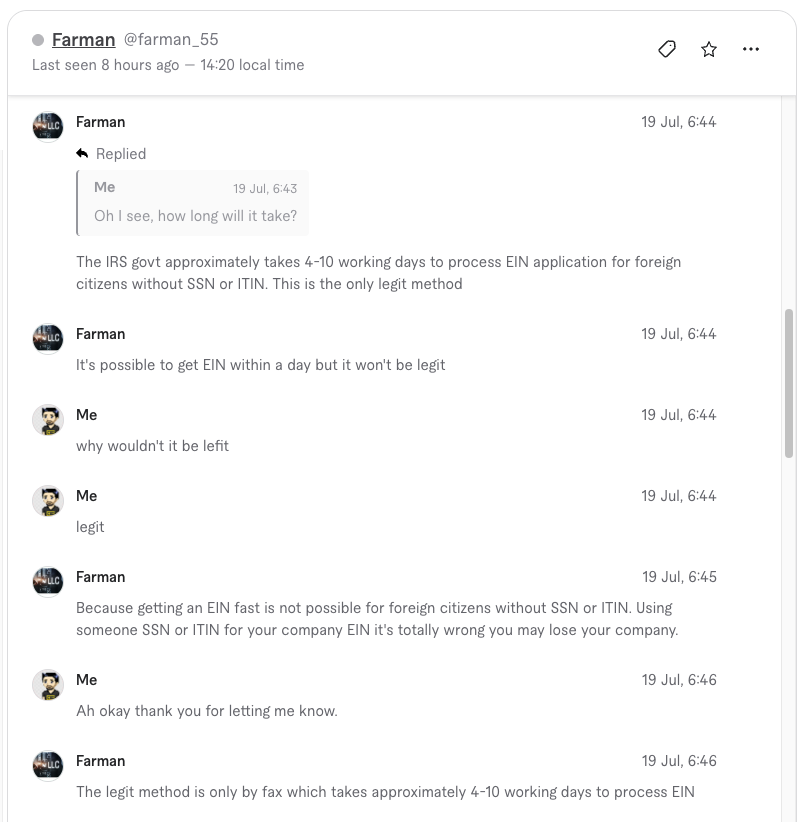Viewport: 806px width, 822px height.
Task: Click the conversation scrollbar thumb
Action: click(789, 384)
